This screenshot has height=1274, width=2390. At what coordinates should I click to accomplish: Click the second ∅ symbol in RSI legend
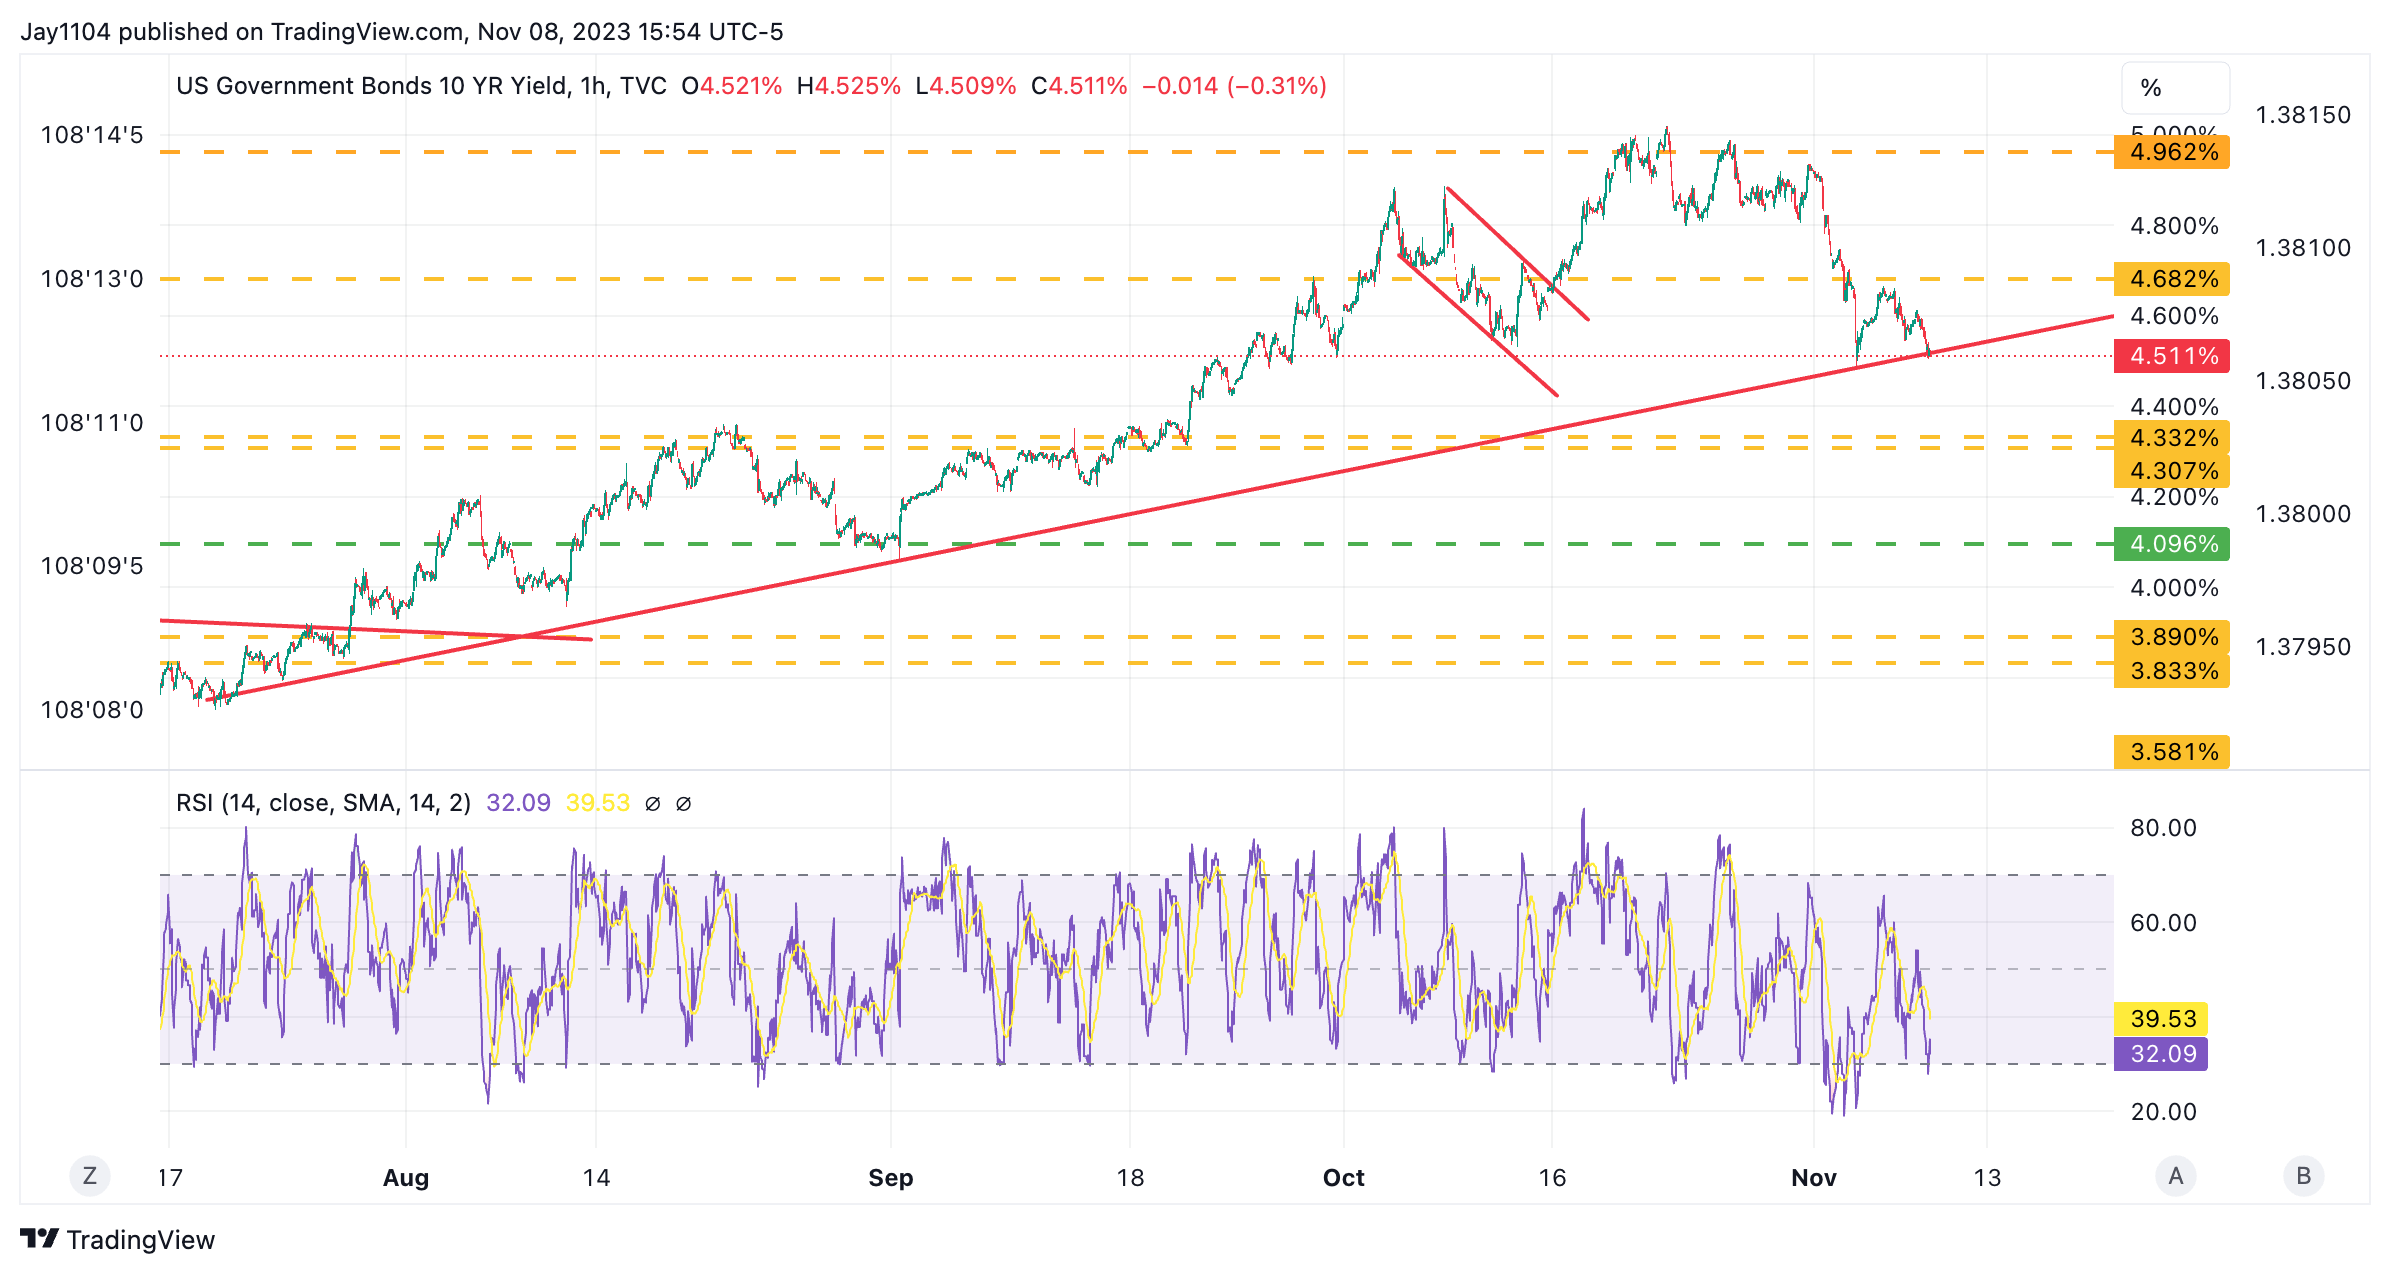[x=684, y=804]
